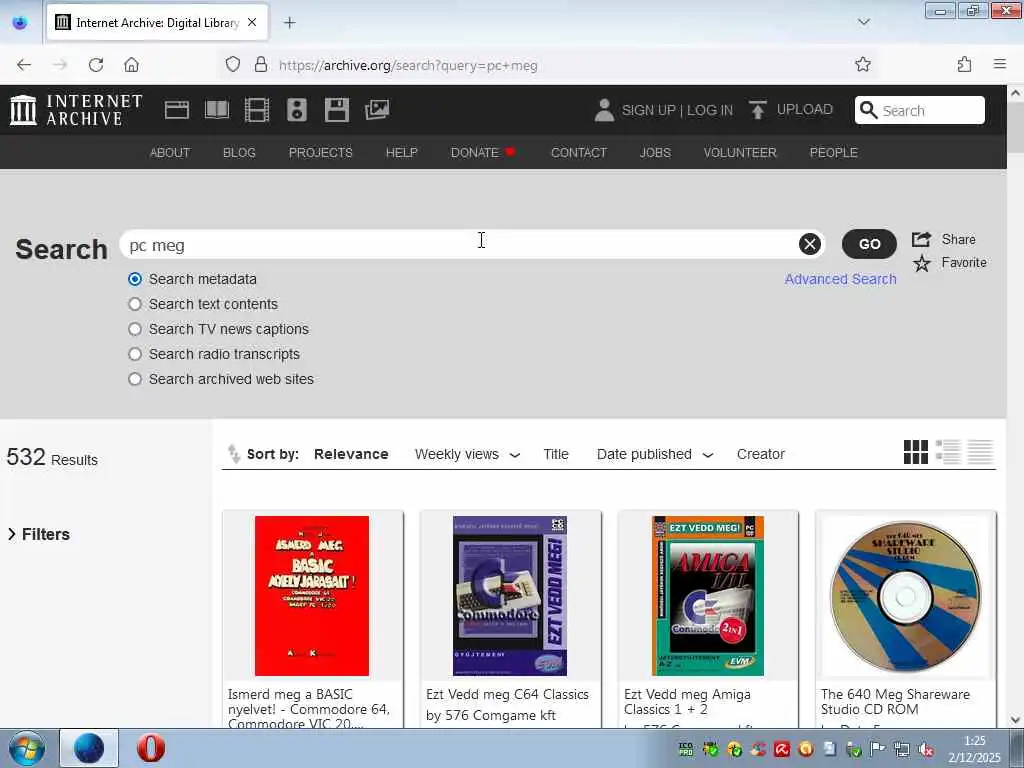This screenshot has height=768, width=1024.
Task: Open the PEOPLE menu item
Action: (833, 152)
